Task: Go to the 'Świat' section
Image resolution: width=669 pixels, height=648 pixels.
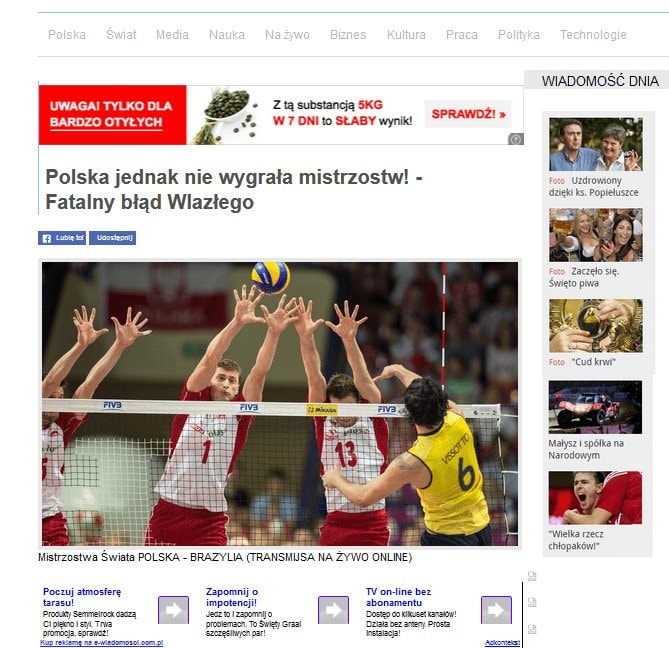Action: (x=121, y=35)
